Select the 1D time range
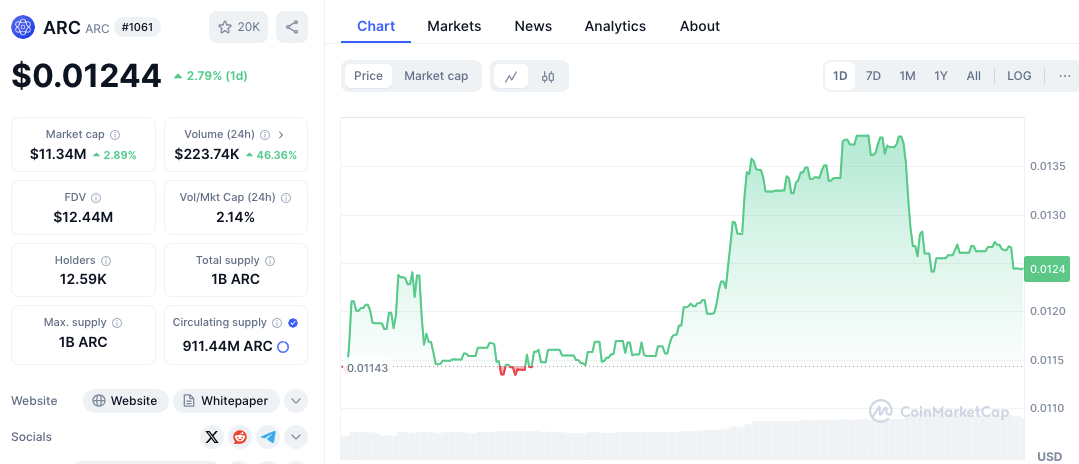The image size is (1079, 464). (x=840, y=76)
